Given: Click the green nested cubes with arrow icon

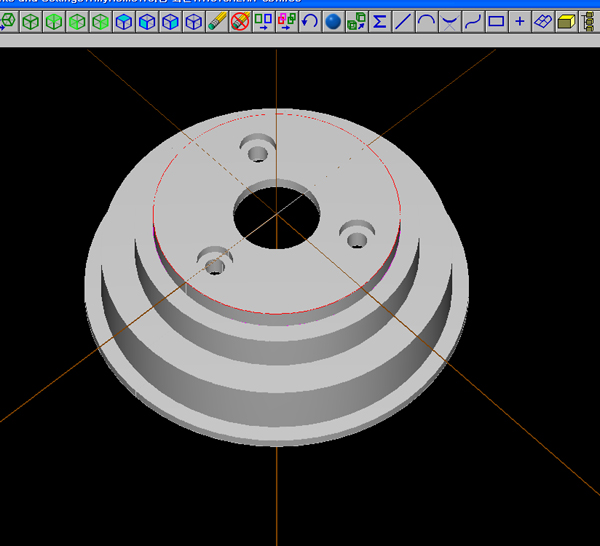Looking at the screenshot, I should 357,21.
